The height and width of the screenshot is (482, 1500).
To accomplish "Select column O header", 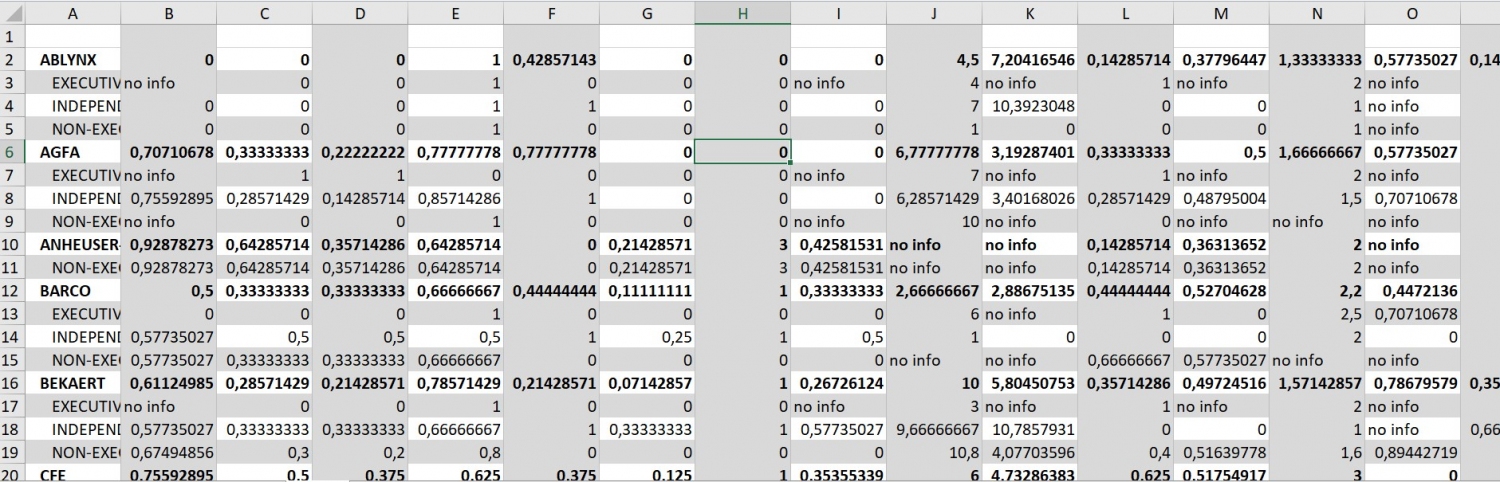I will (1412, 14).
